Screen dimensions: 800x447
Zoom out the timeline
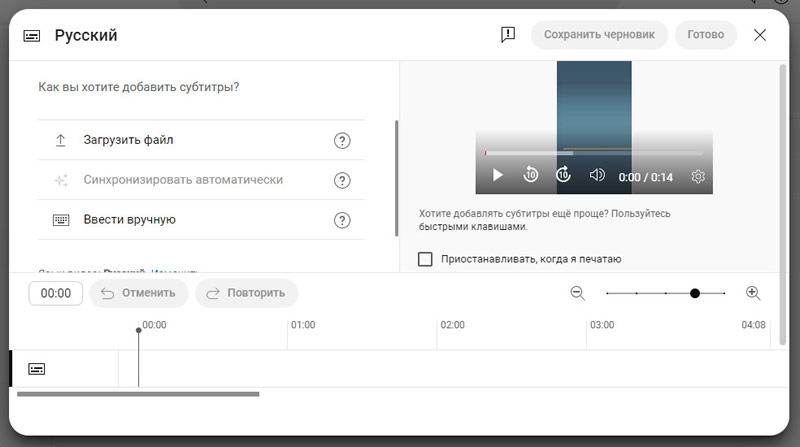[x=578, y=293]
